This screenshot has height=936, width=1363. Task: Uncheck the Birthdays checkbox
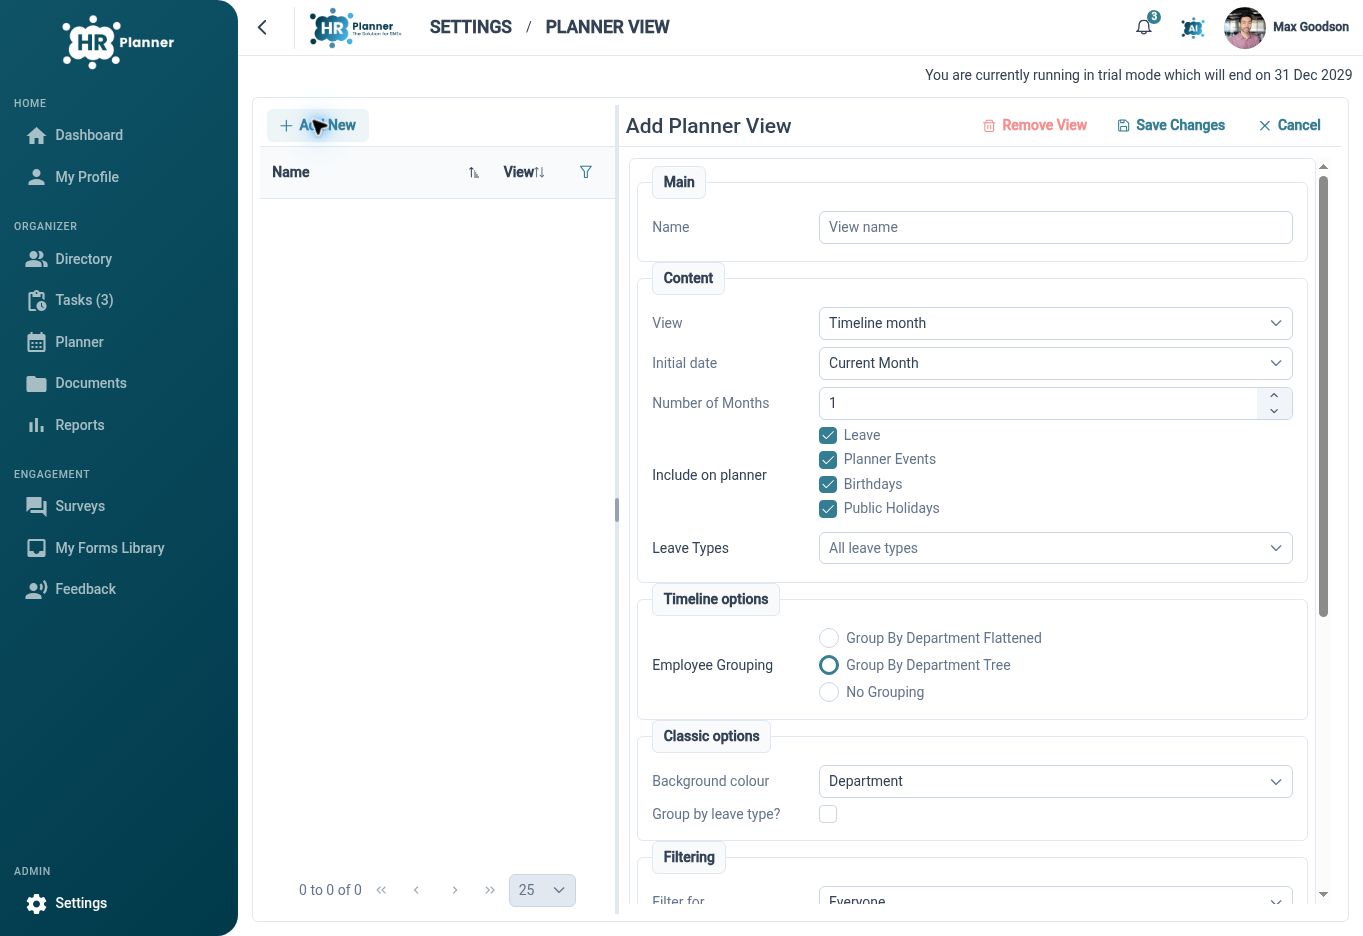click(828, 484)
